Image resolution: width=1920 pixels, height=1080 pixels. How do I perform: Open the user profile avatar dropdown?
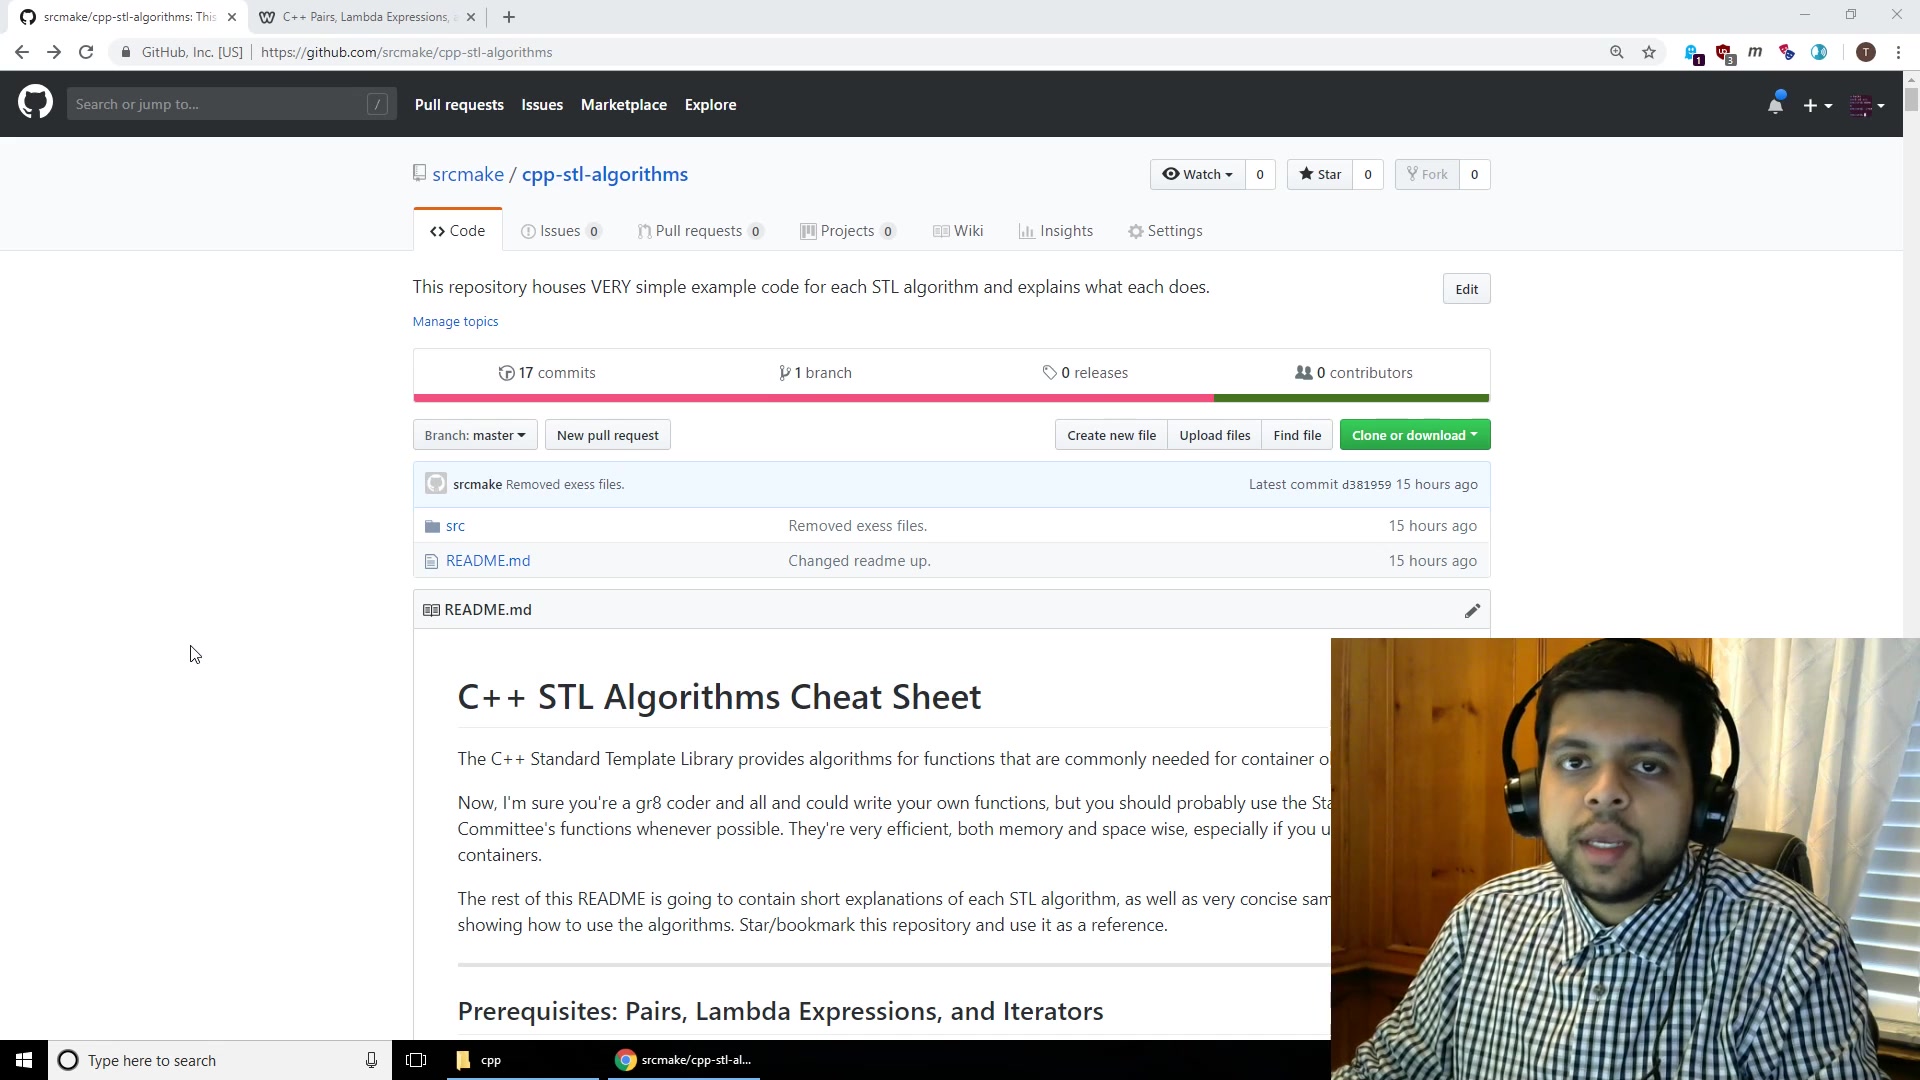pyautogui.click(x=1867, y=105)
